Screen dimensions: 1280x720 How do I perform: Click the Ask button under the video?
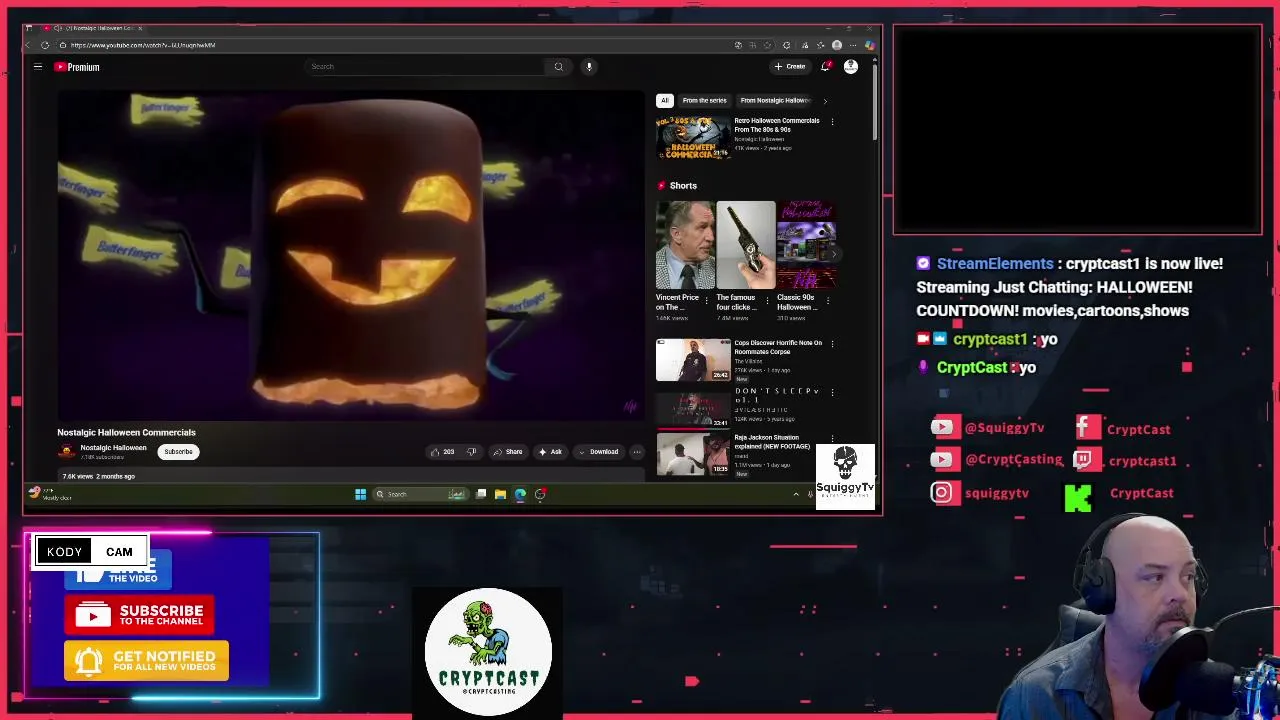tap(550, 452)
